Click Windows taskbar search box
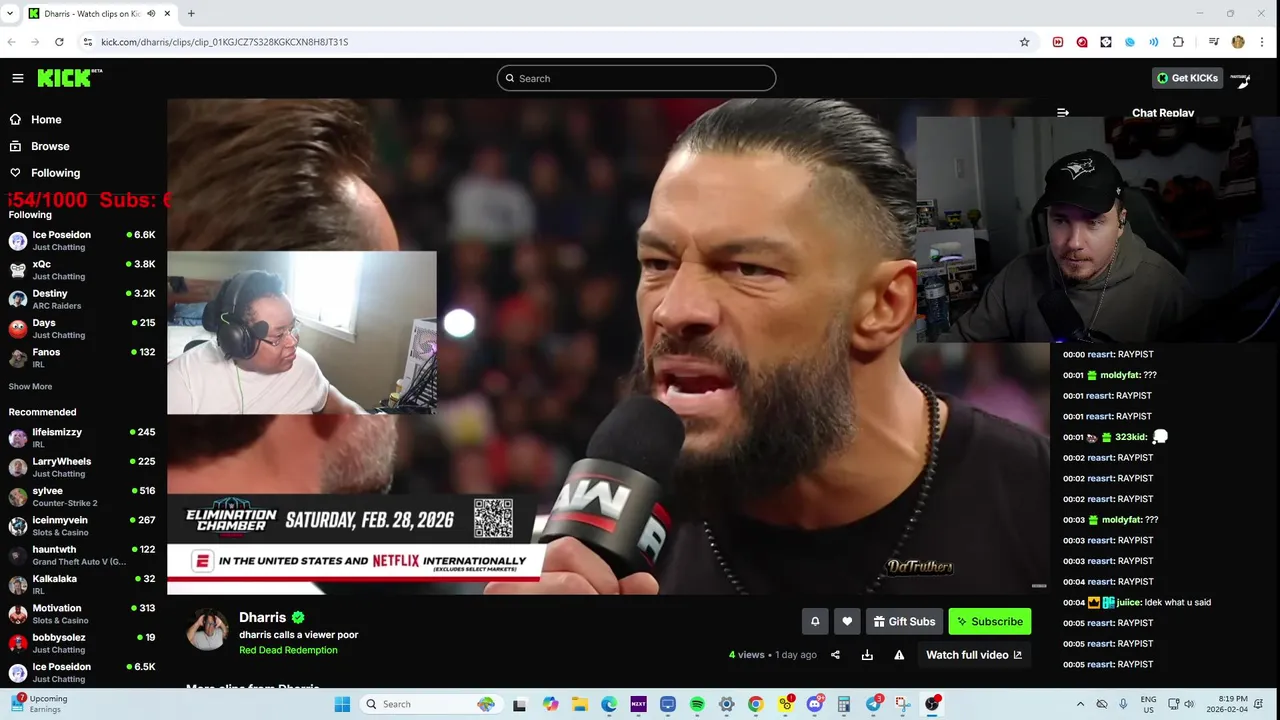Image resolution: width=1280 pixels, height=720 pixels. [430, 704]
